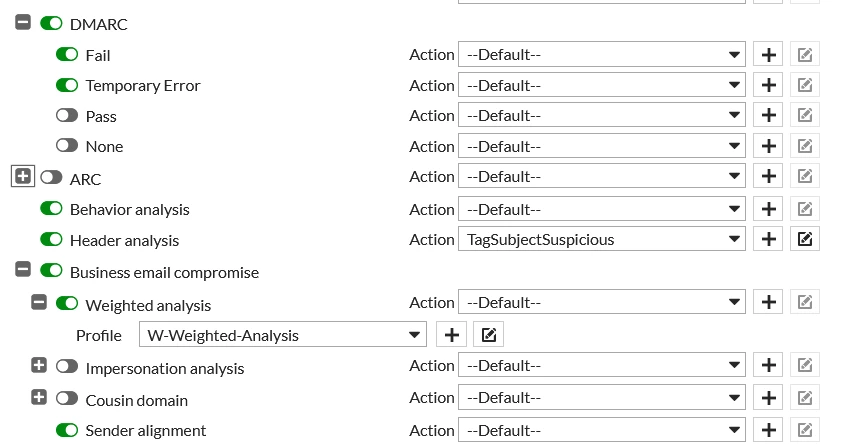Toggle off Business email compromise
This screenshot has width=855, height=444.
click(x=51, y=270)
